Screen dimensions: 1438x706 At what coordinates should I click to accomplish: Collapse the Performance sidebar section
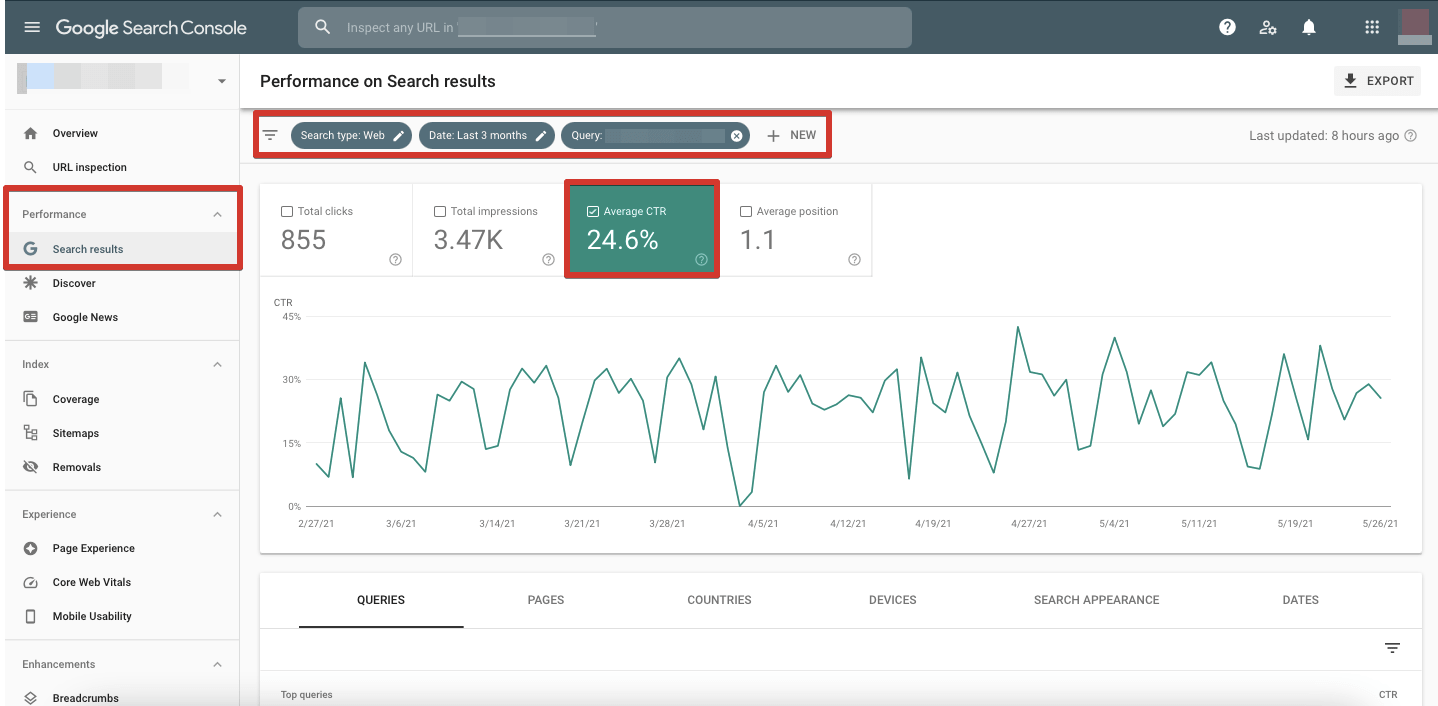coord(217,214)
